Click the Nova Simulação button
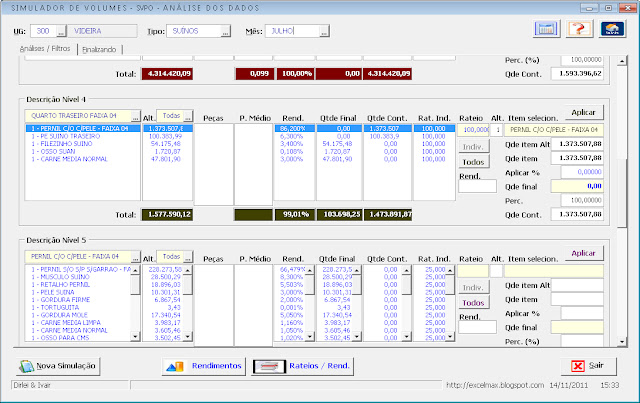The height and width of the screenshot is (403, 640). [58, 366]
